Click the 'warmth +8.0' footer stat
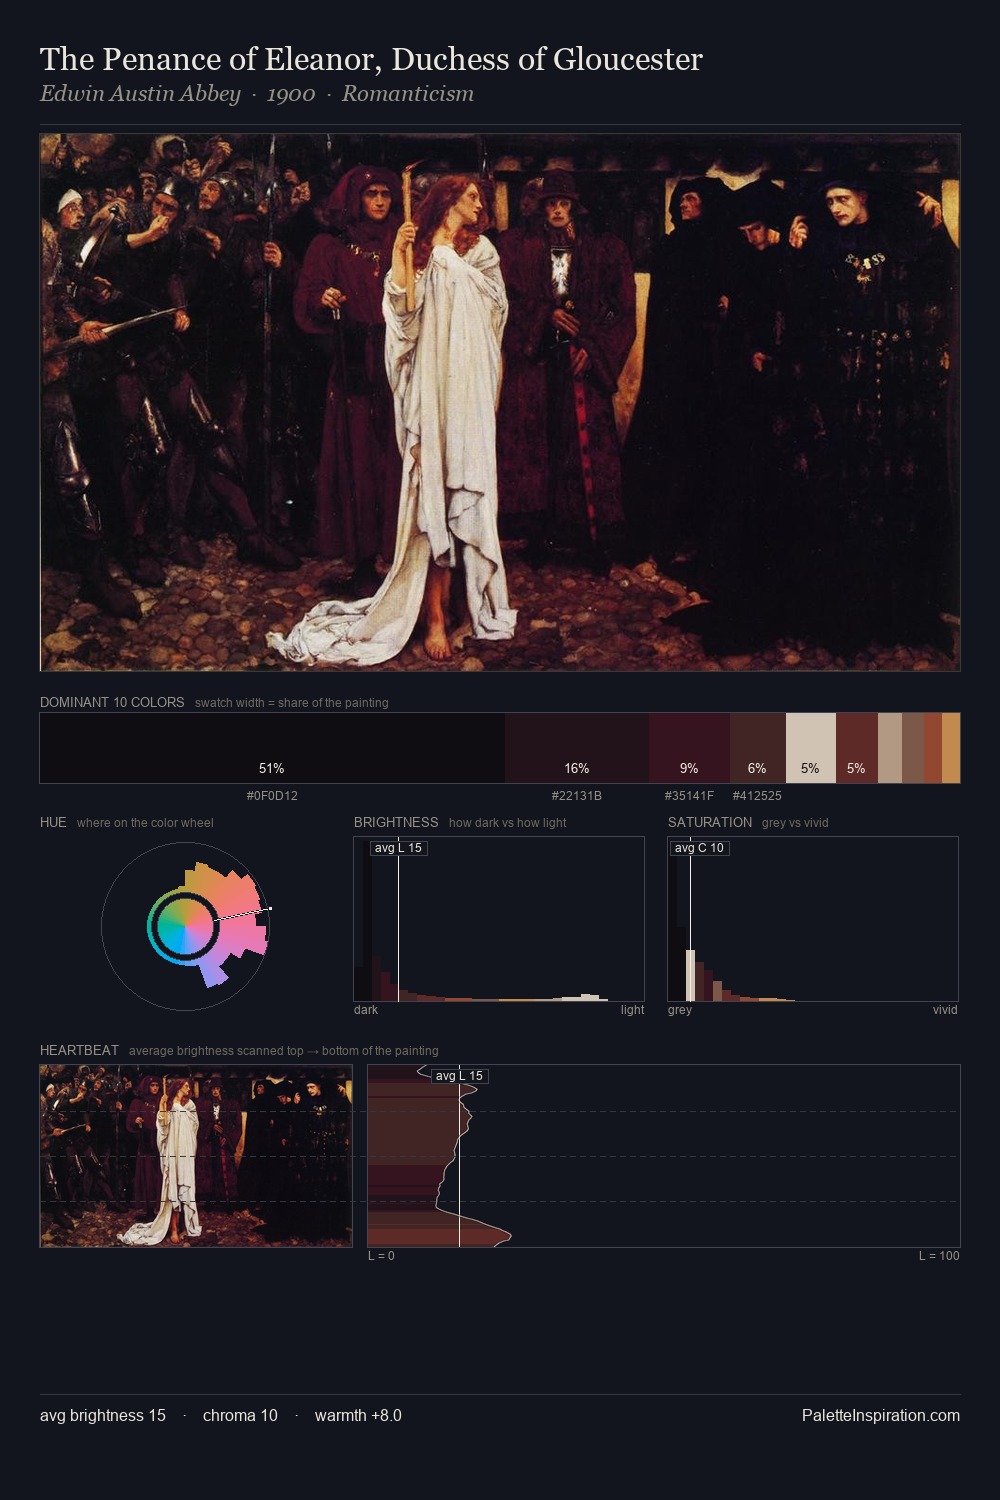This screenshot has width=1000, height=1500. point(358,1415)
